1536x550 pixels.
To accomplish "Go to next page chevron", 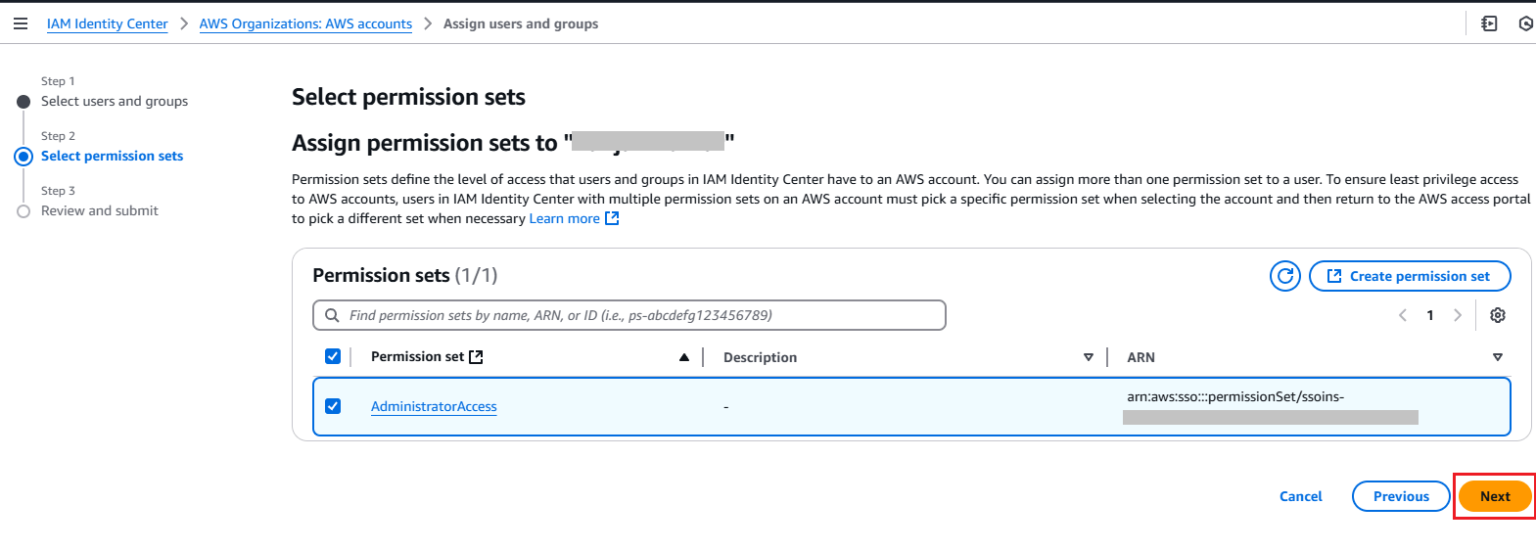I will pyautogui.click(x=1457, y=315).
